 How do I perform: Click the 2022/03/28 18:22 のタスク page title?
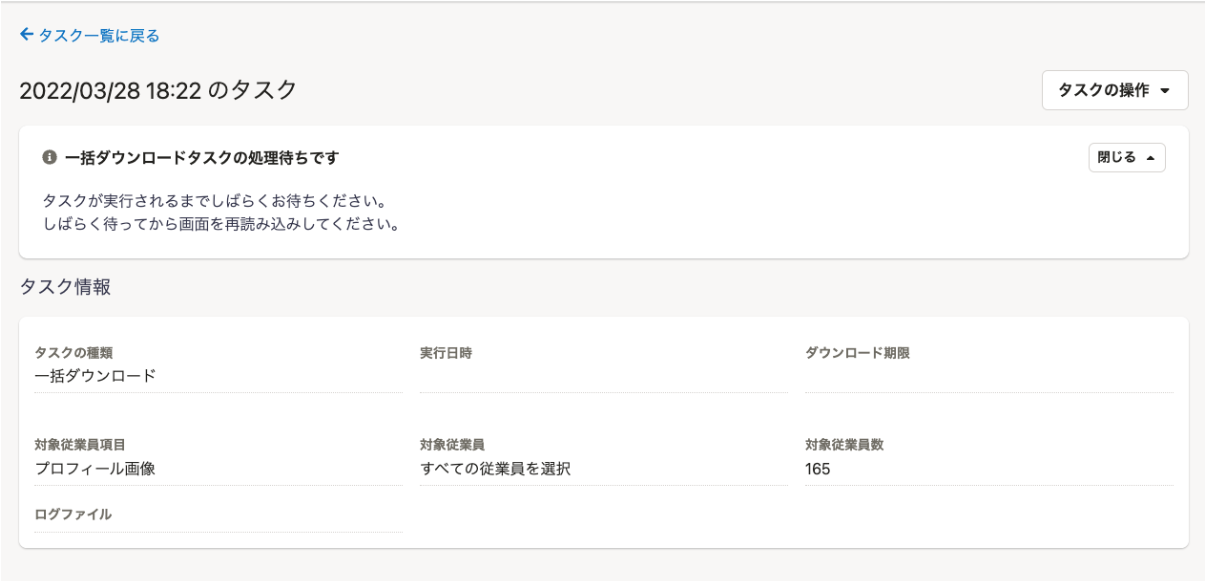[x=158, y=90]
